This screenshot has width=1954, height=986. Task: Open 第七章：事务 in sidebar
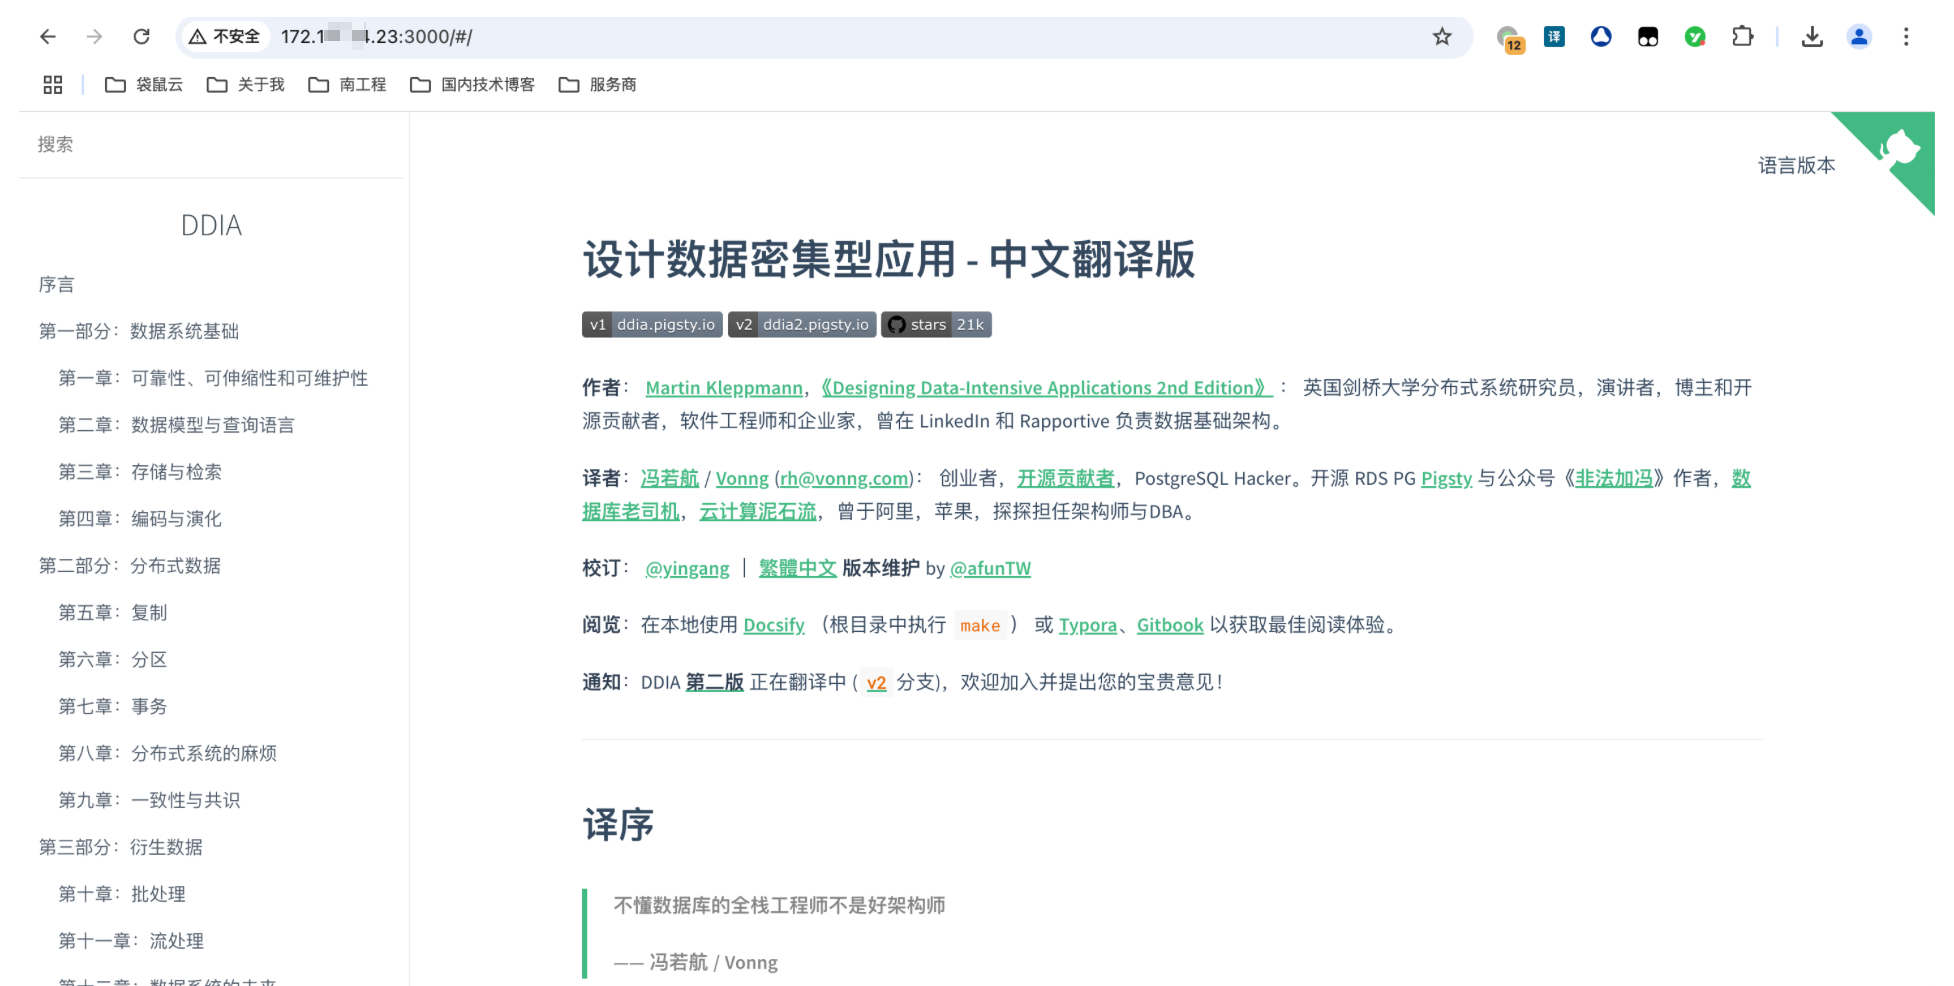click(113, 707)
